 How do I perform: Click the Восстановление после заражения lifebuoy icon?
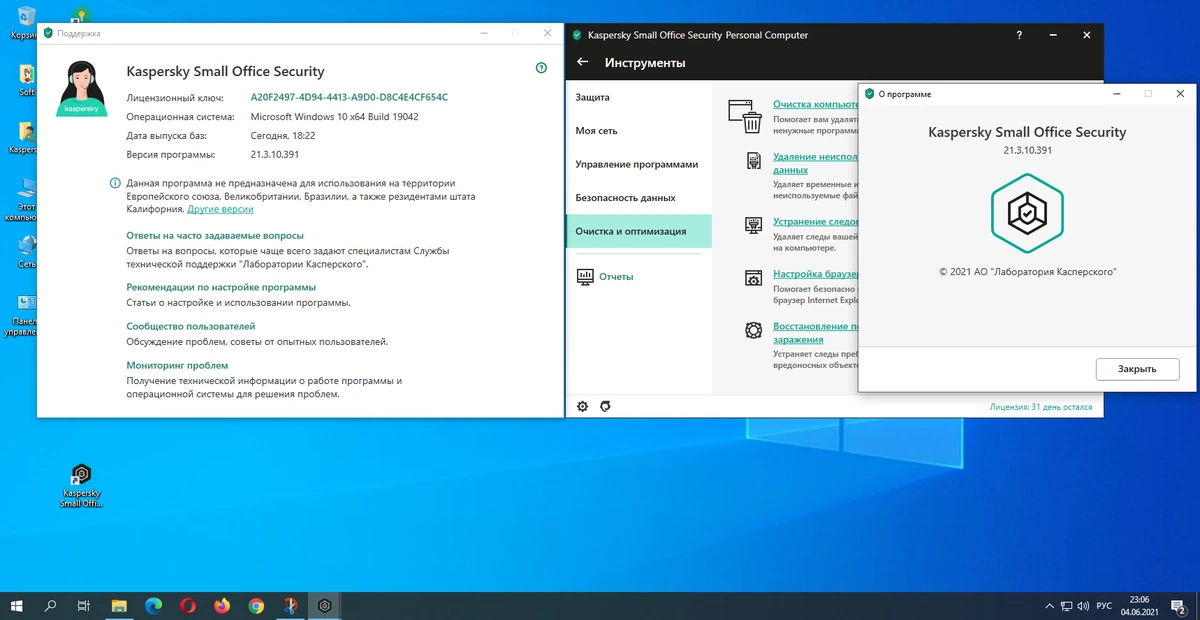pos(754,331)
